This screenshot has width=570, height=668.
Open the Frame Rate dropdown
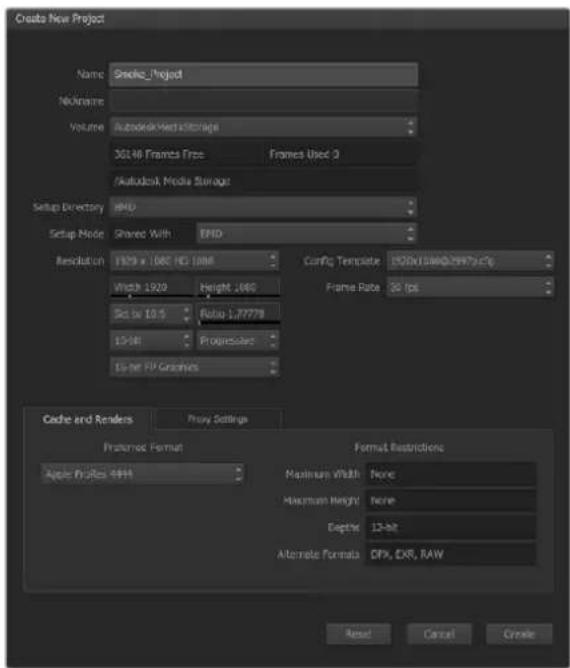coord(470,287)
